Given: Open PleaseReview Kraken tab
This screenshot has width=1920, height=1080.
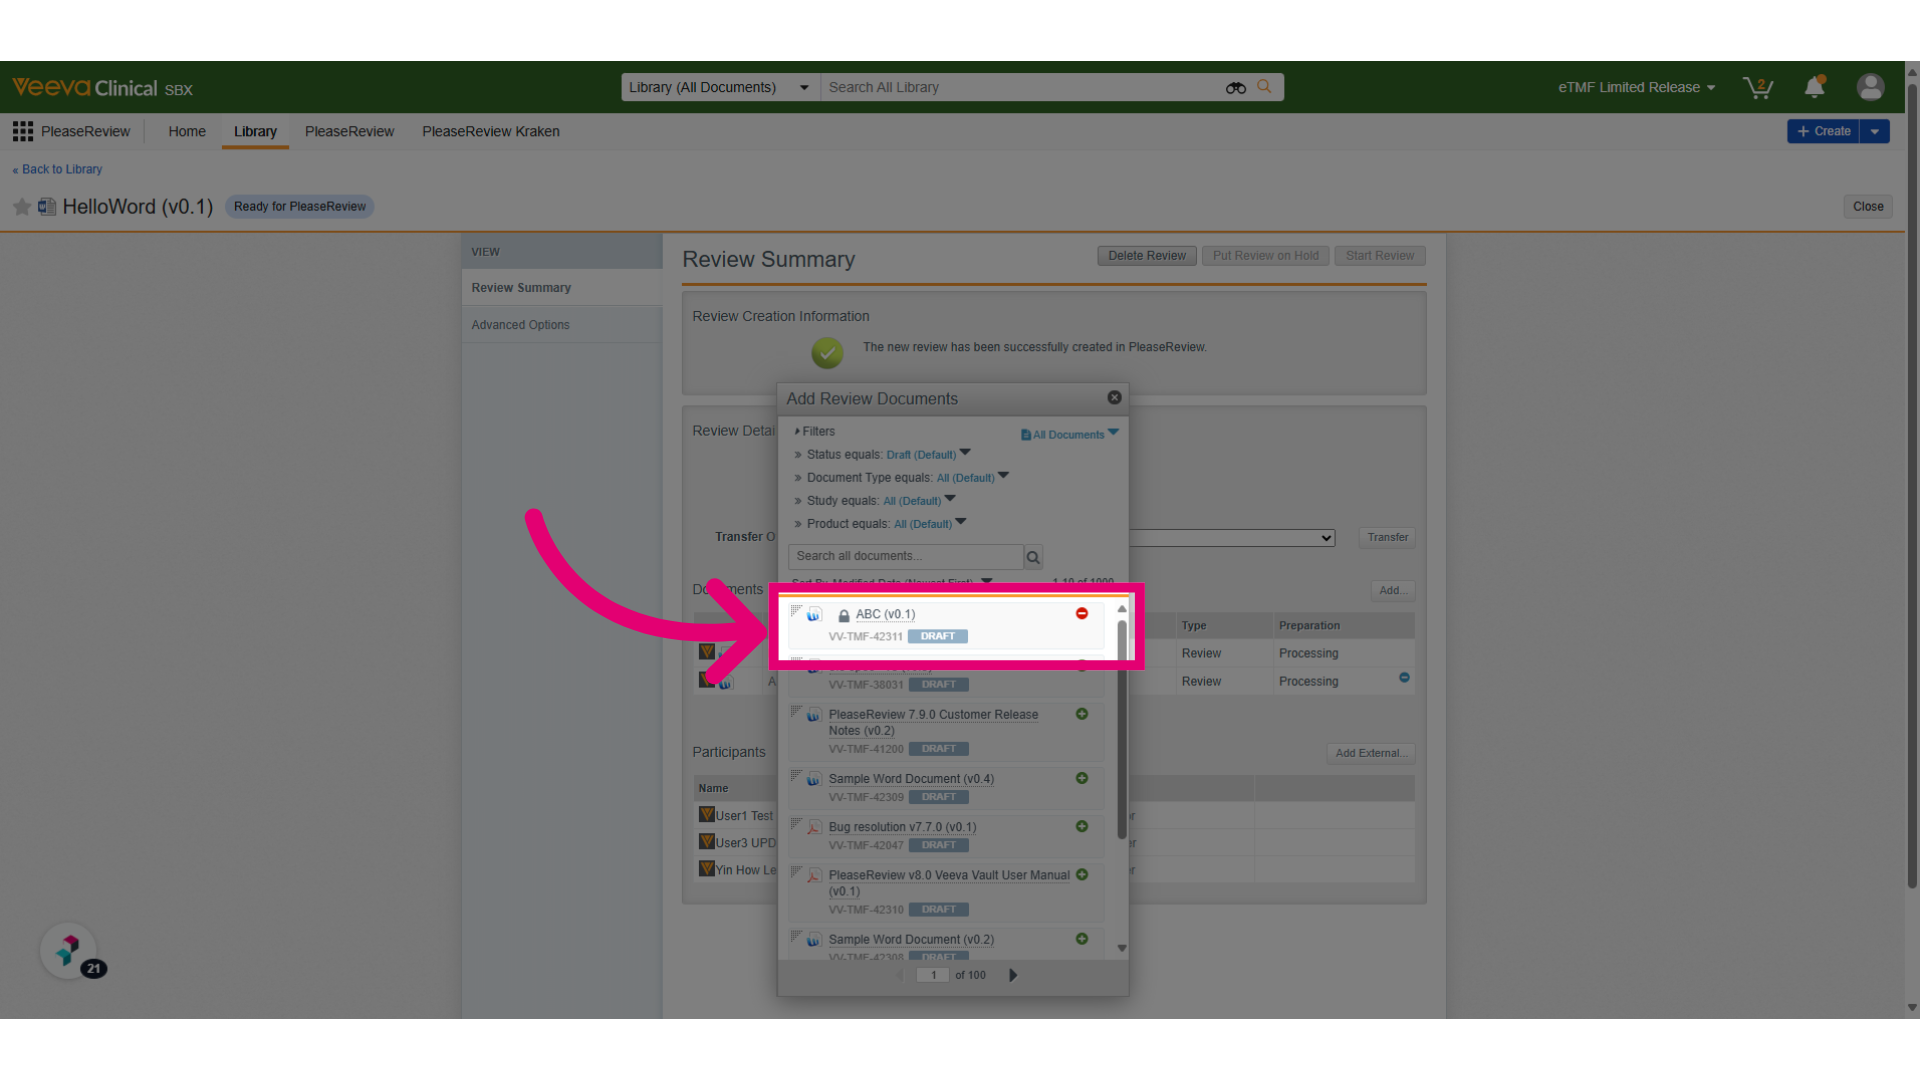Looking at the screenshot, I should click(x=491, y=131).
